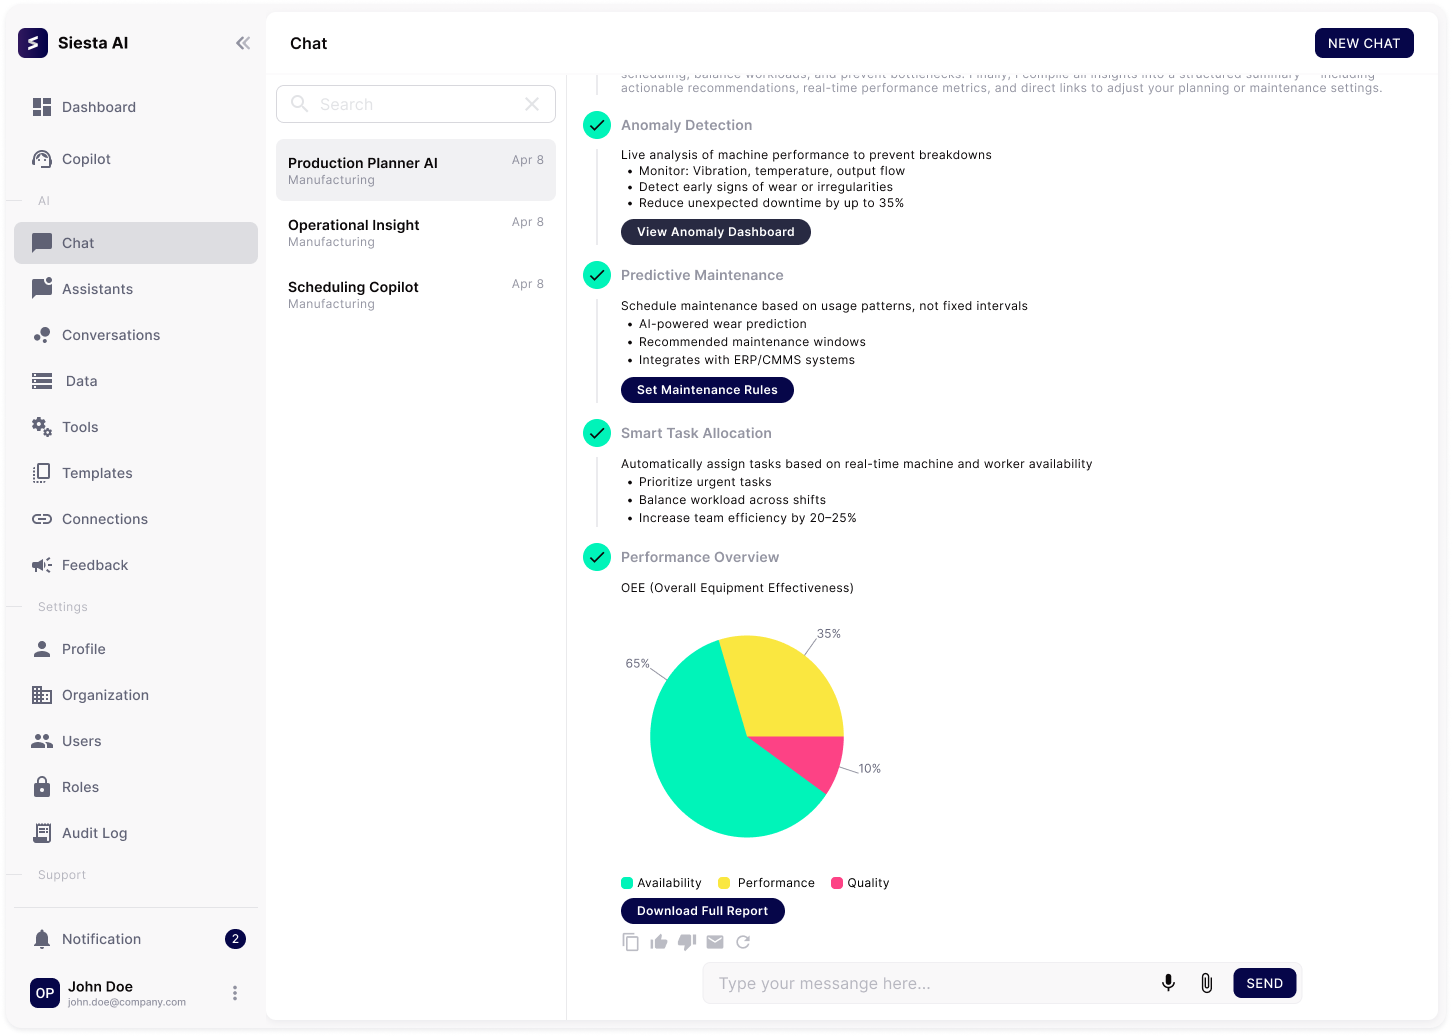Viewport: 1452px width, 1036px height.
Task: Toggle the Smart Task Allocation checkmark
Action: (597, 433)
